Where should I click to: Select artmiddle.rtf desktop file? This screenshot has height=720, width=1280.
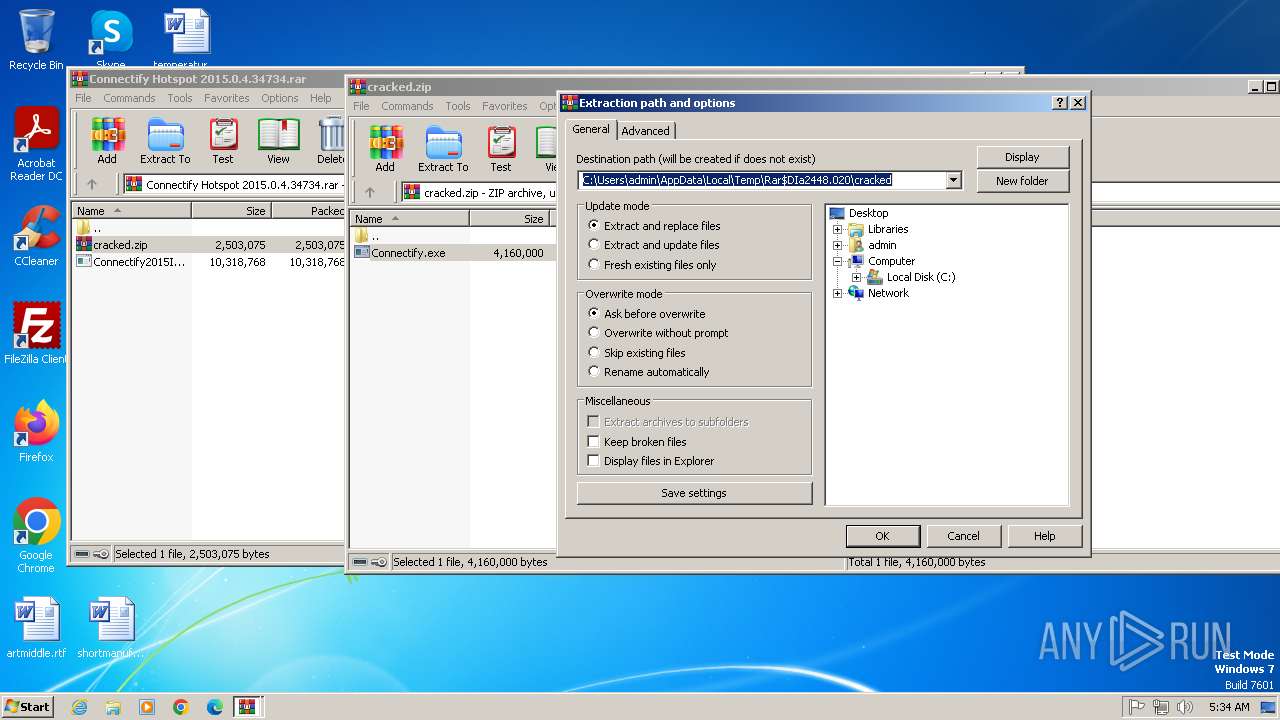37,628
